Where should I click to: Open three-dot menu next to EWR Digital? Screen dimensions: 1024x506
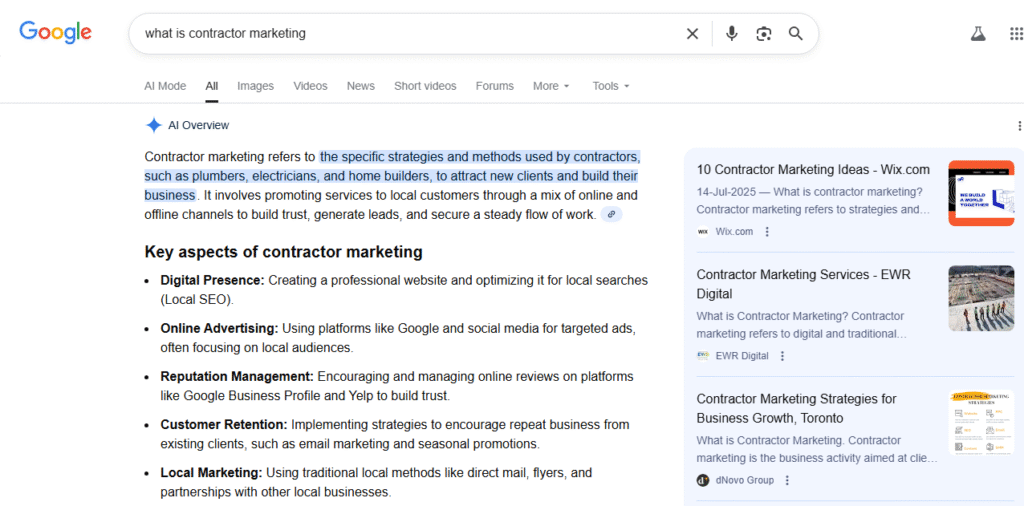(x=782, y=356)
